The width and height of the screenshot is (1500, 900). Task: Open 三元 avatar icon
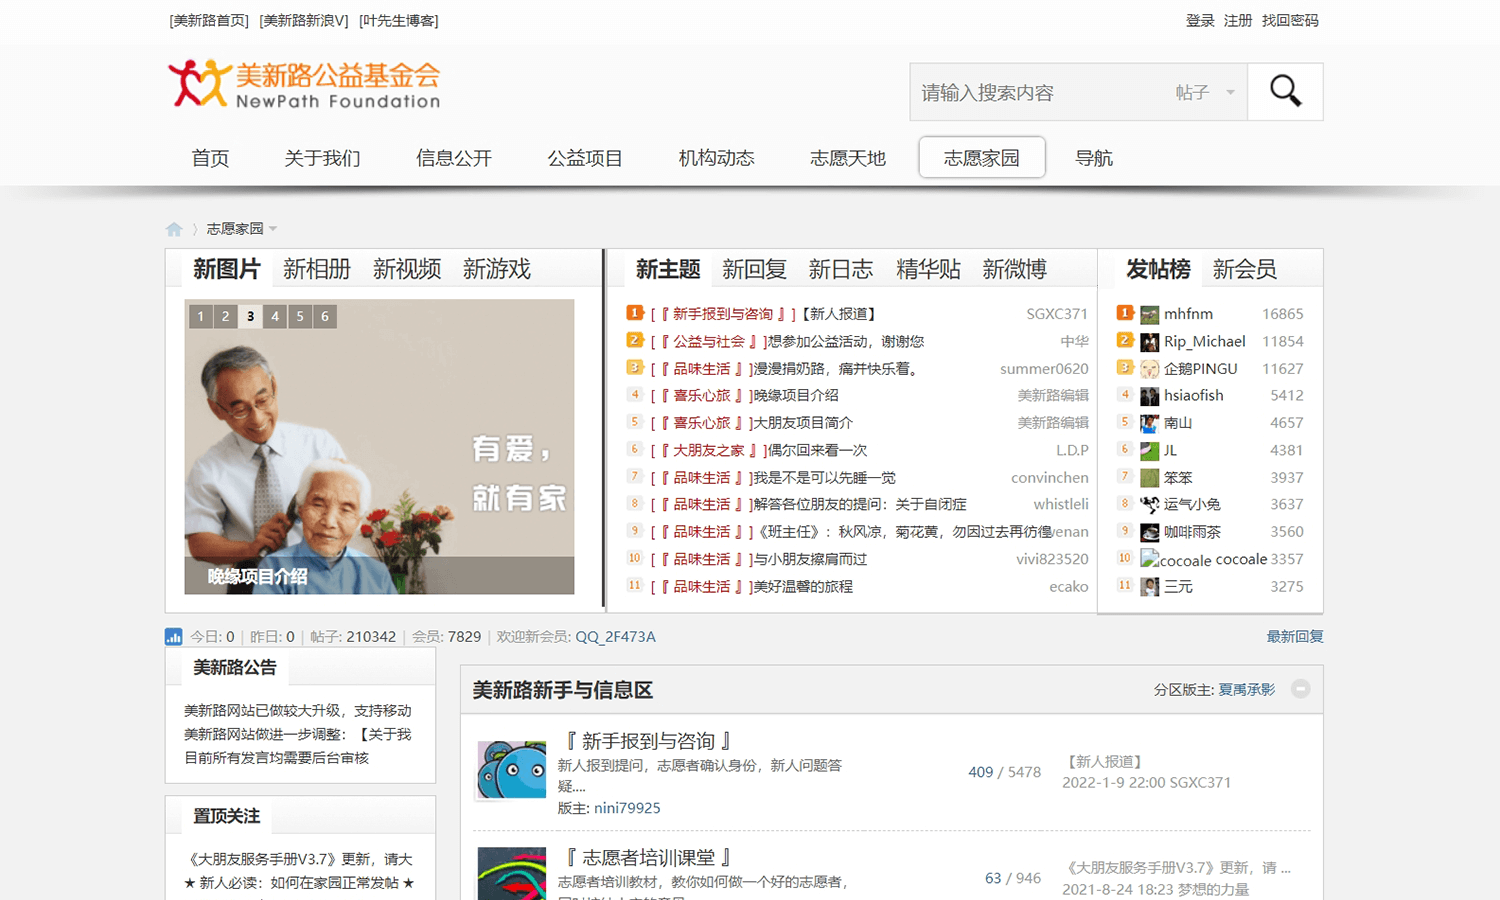[x=1150, y=587]
